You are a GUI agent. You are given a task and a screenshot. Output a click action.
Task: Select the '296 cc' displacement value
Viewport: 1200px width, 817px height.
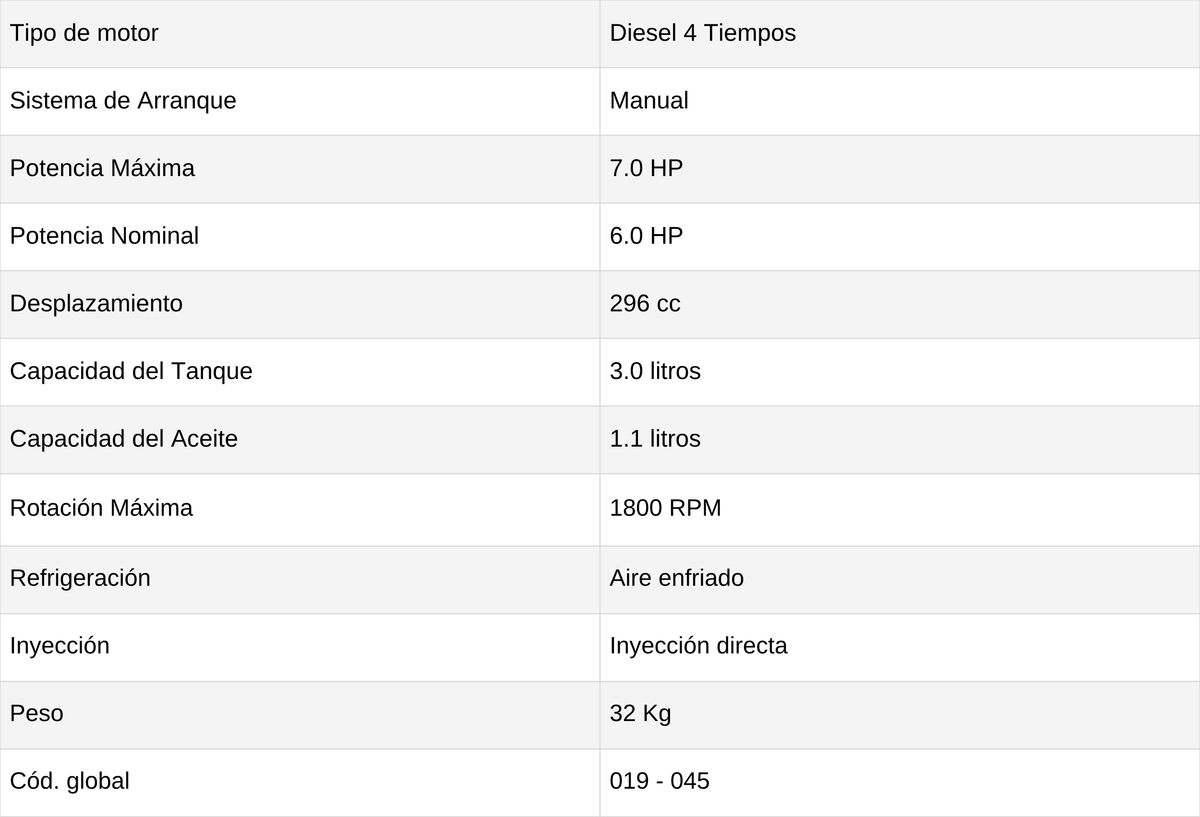645,304
